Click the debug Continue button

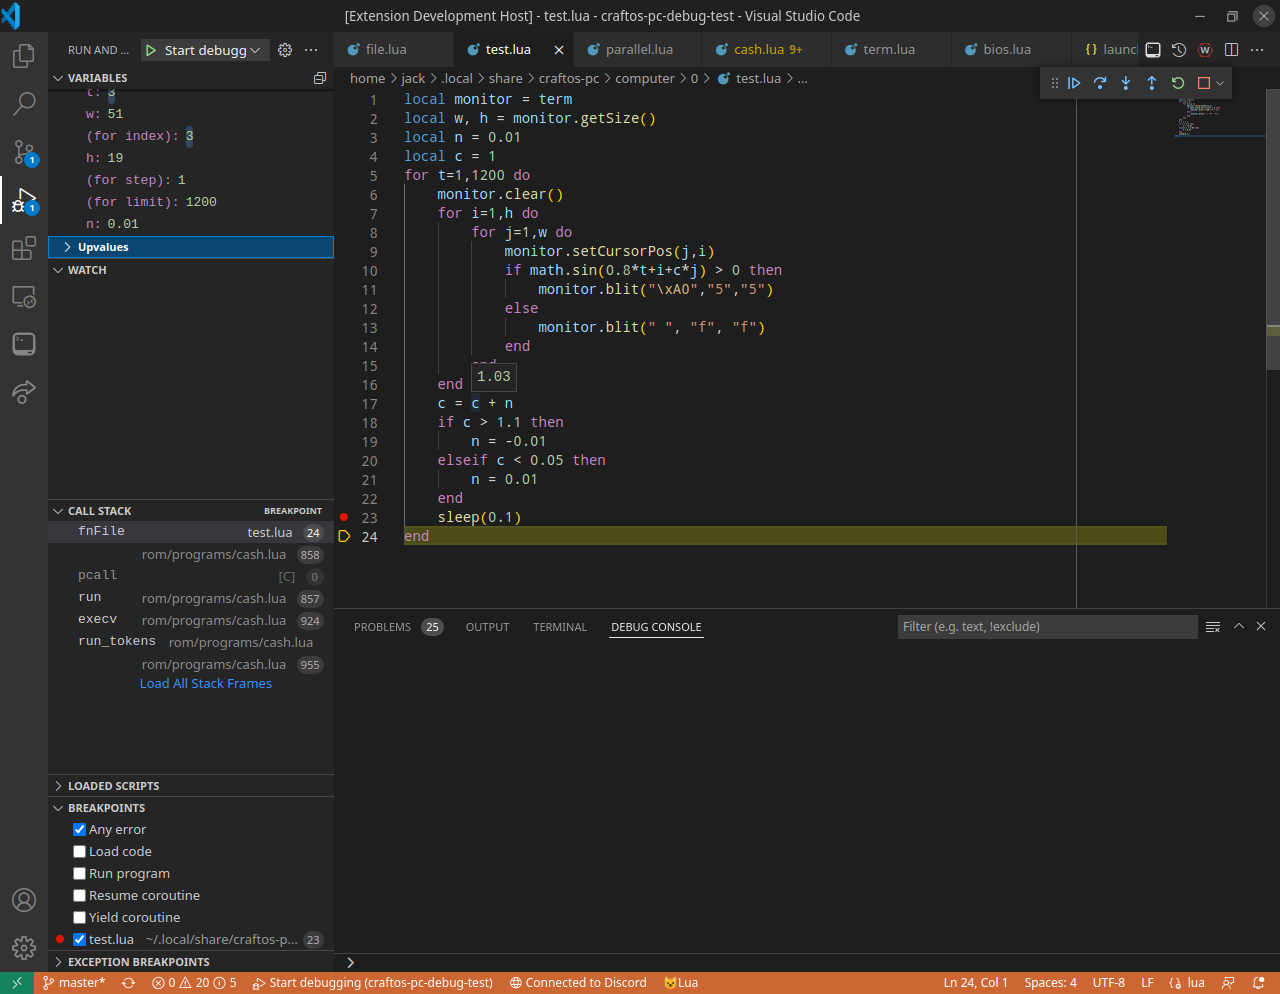coord(1074,83)
